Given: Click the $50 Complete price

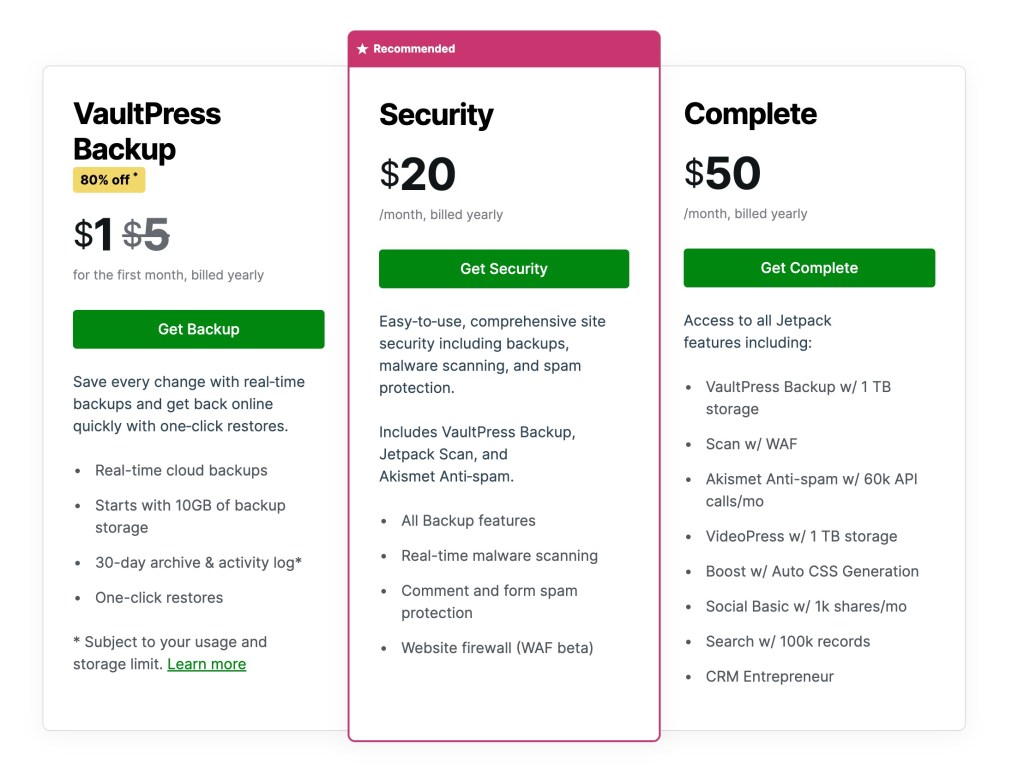Looking at the screenshot, I should pos(722,174).
